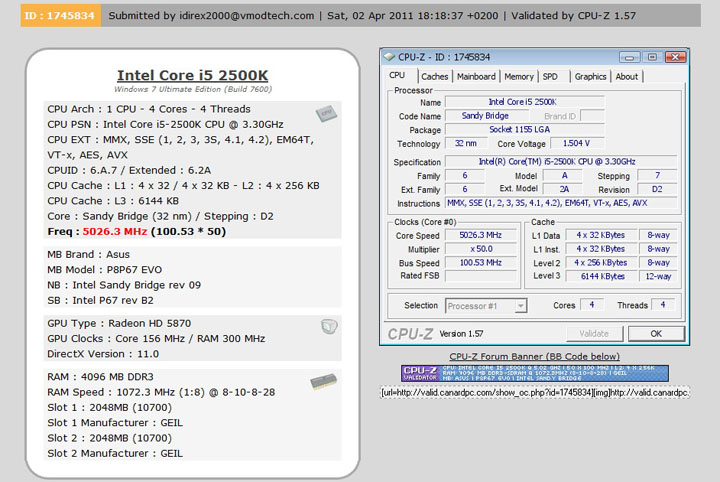
Task: Click the Bus Speed value 100.53 MHz
Action: (481, 263)
